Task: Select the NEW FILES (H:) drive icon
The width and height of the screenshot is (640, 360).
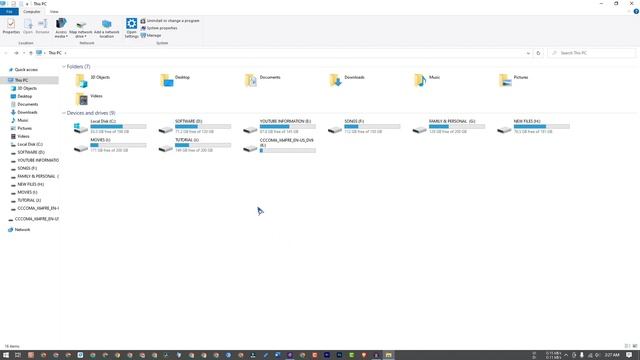Action: (504, 129)
